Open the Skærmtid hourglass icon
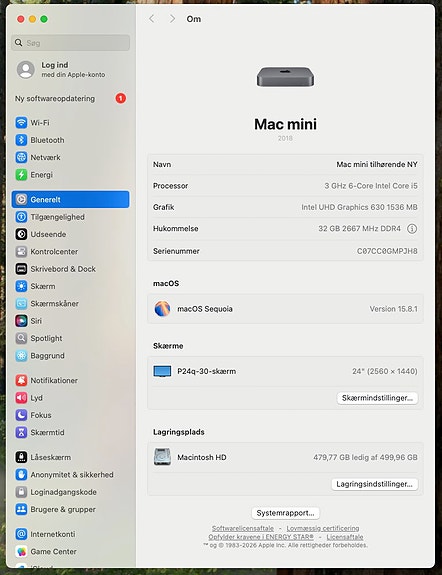This screenshot has width=442, height=575. [x=21, y=432]
